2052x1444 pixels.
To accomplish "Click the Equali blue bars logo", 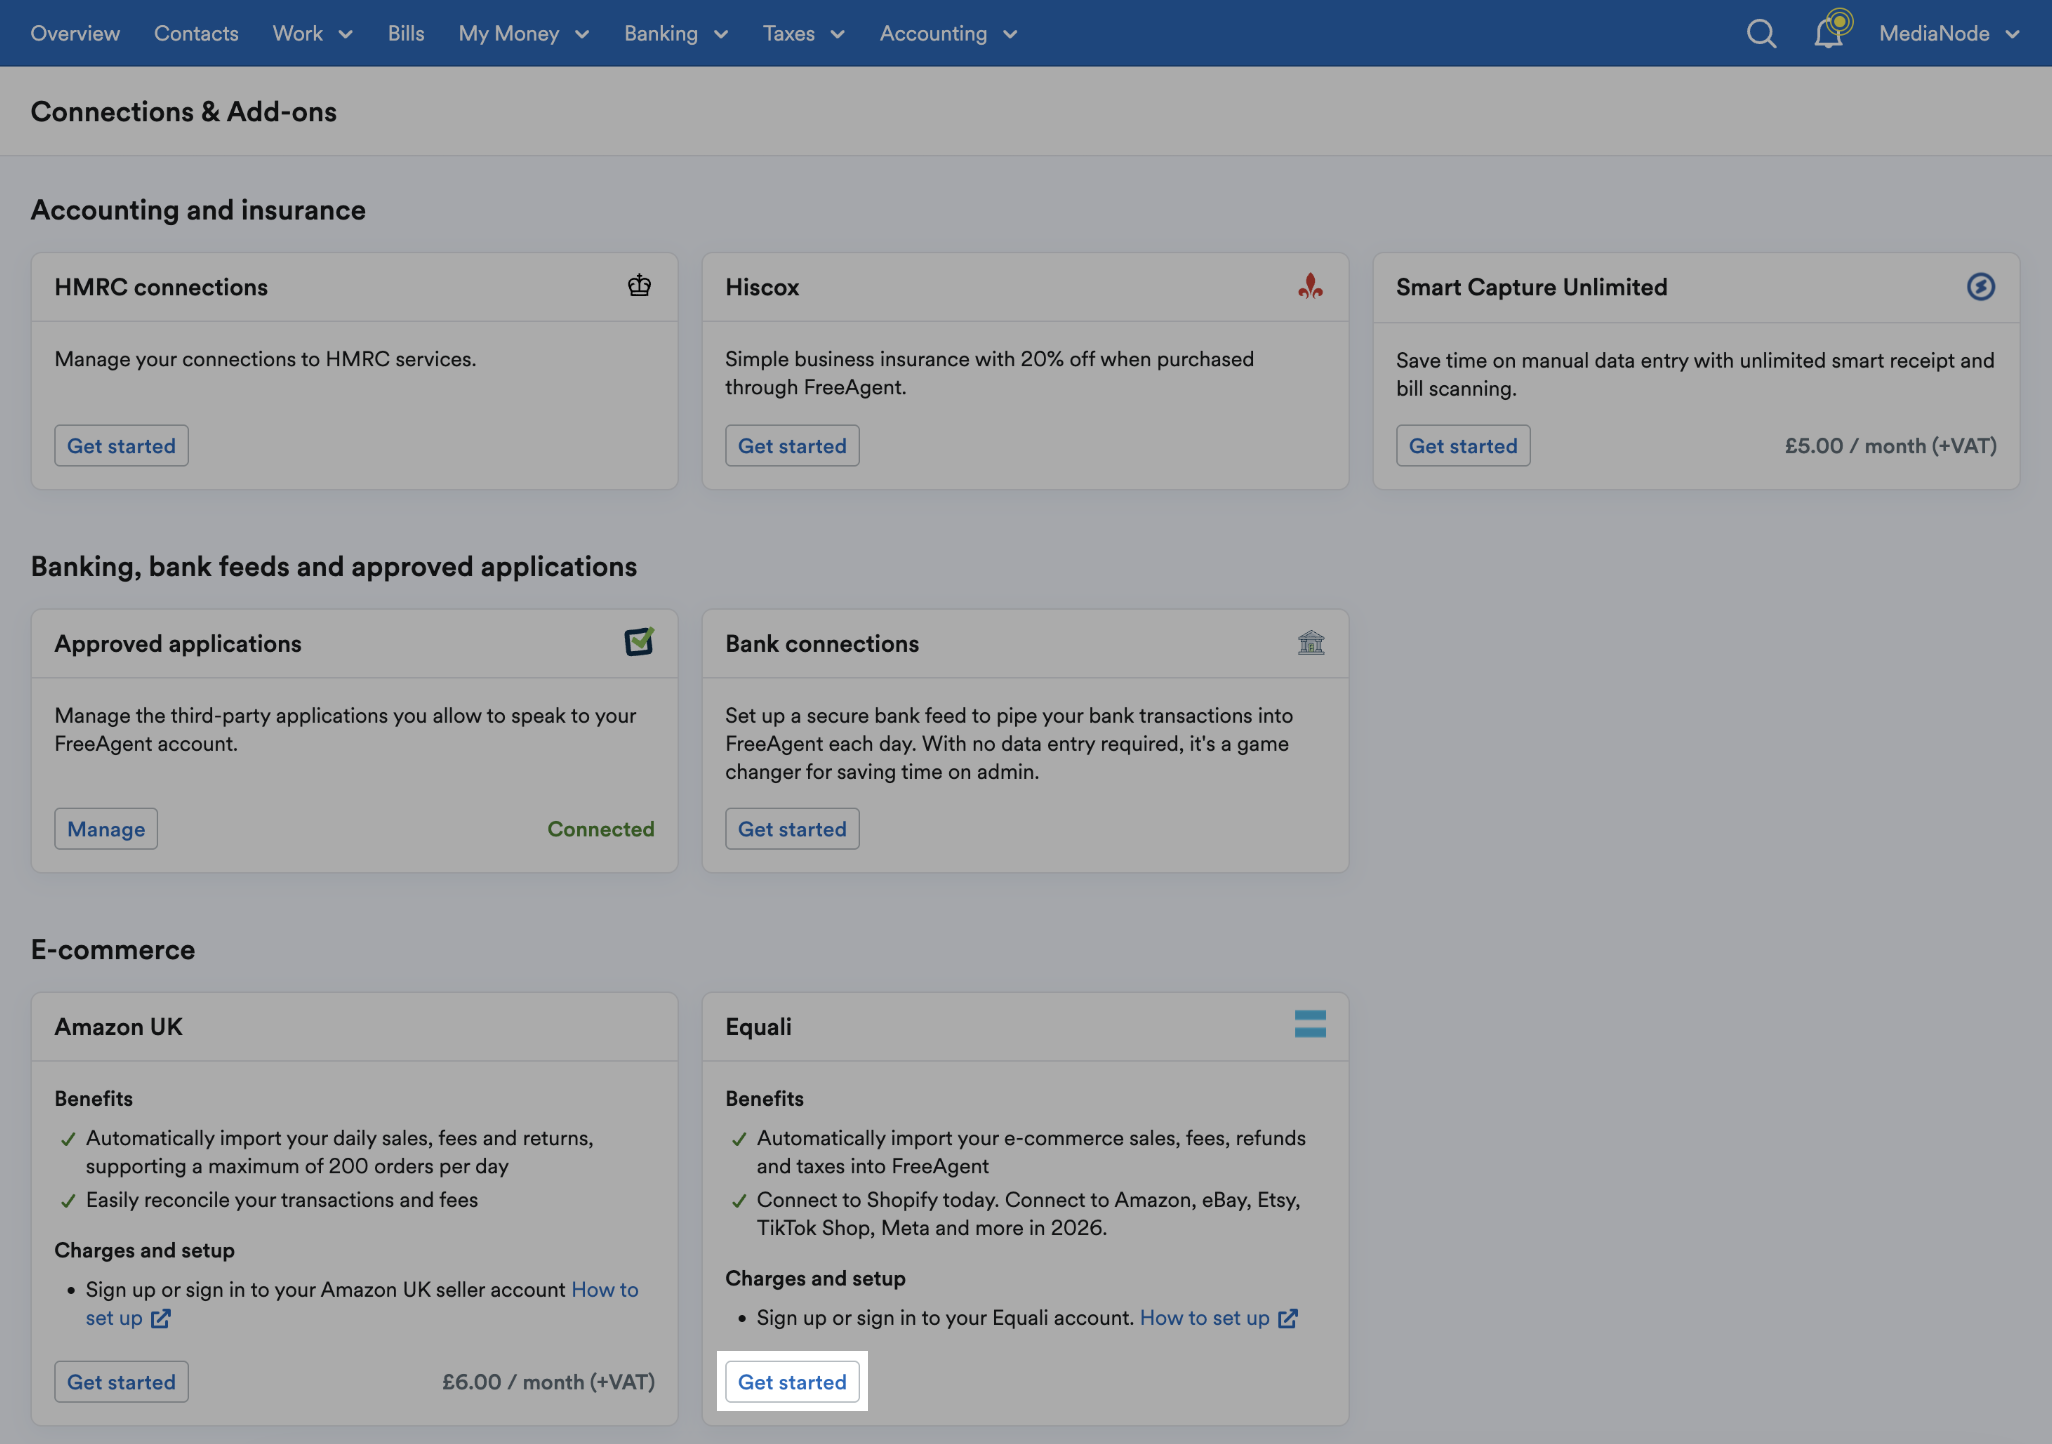I will click(x=1310, y=1024).
